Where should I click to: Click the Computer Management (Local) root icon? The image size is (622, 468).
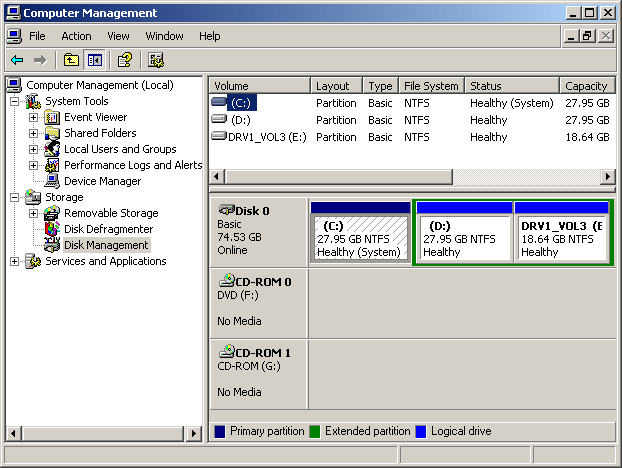pyautogui.click(x=14, y=85)
